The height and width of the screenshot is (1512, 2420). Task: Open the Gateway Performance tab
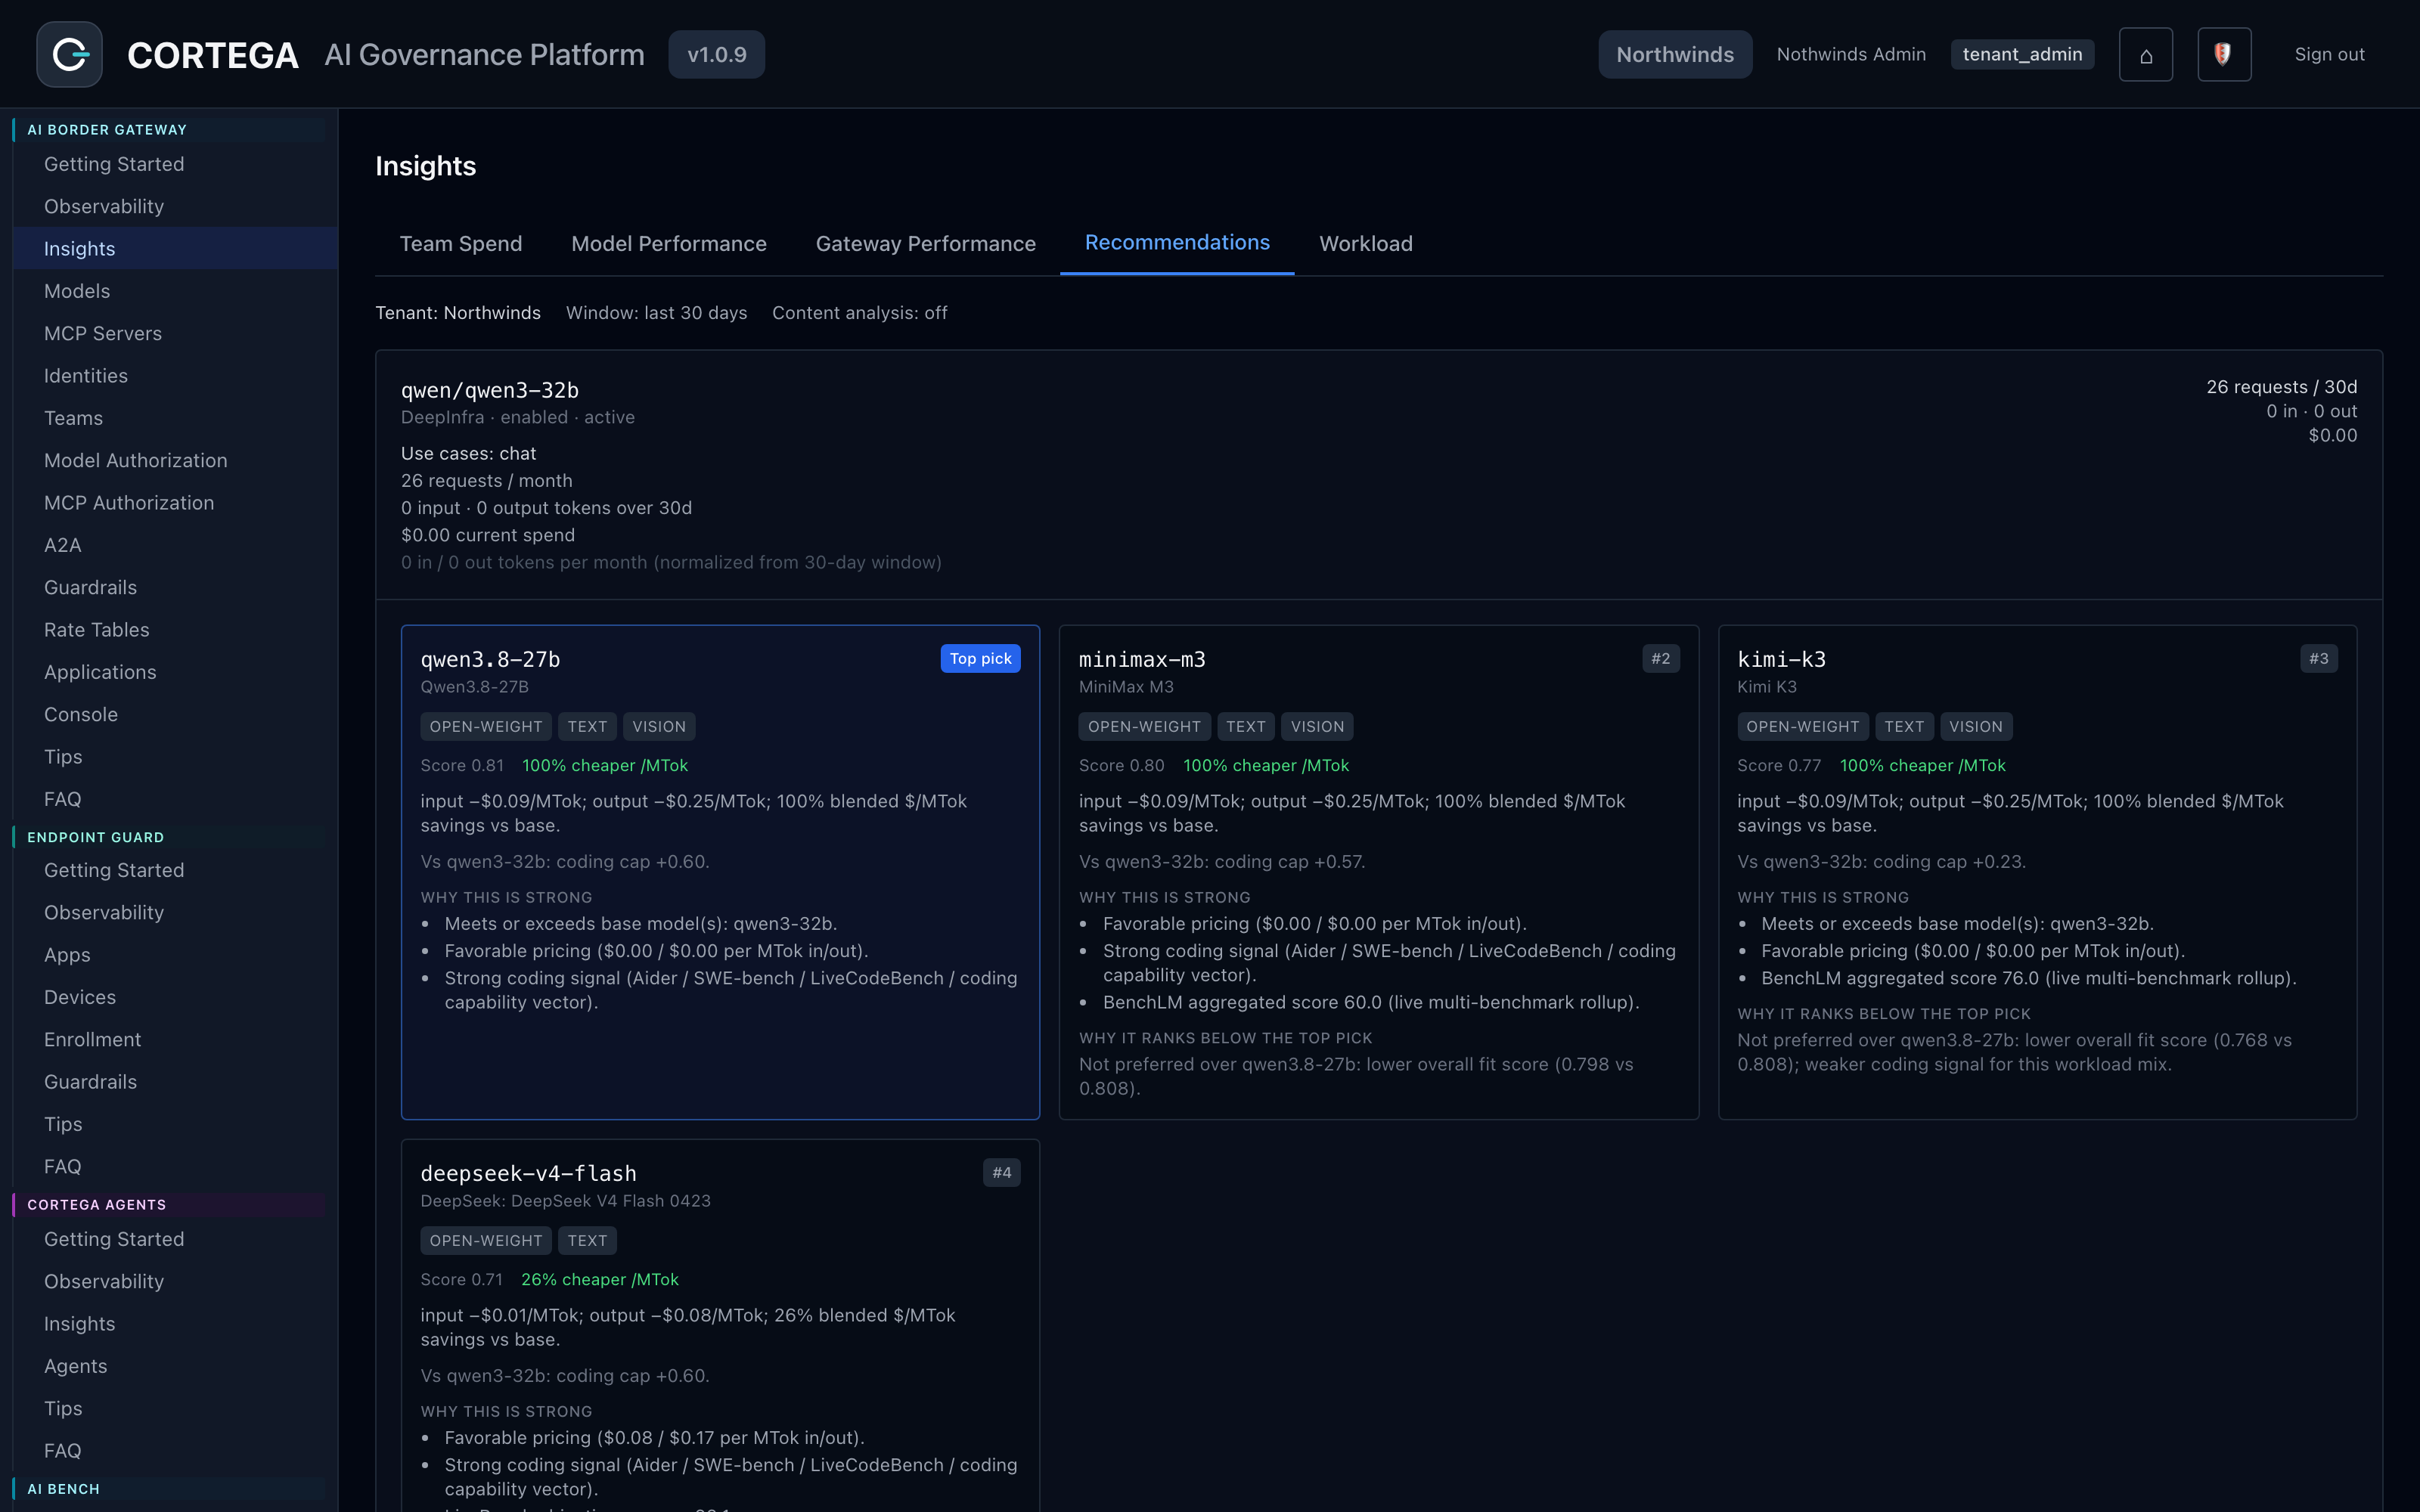926,244
